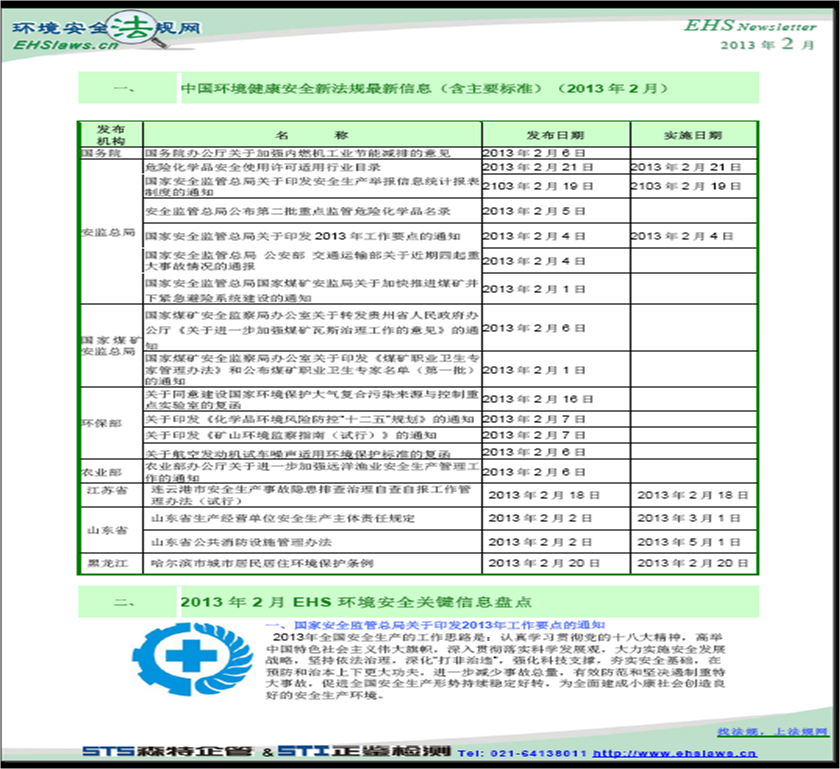Screen dimensions: 840x769
Task: Select the 山东省公共消防设施管理办法 row
Action: pyautogui.click(x=450, y=542)
